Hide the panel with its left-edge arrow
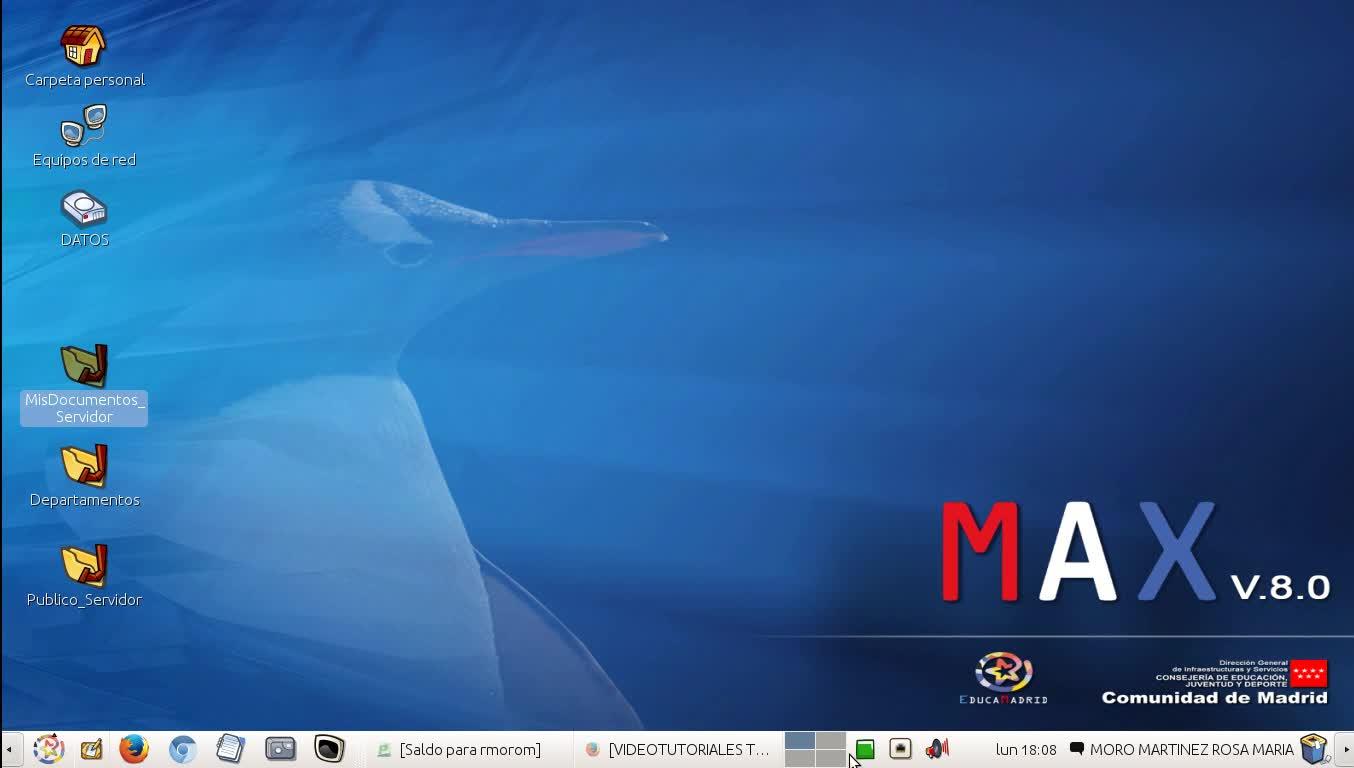This screenshot has height=768, width=1354. pyautogui.click(x=8, y=749)
